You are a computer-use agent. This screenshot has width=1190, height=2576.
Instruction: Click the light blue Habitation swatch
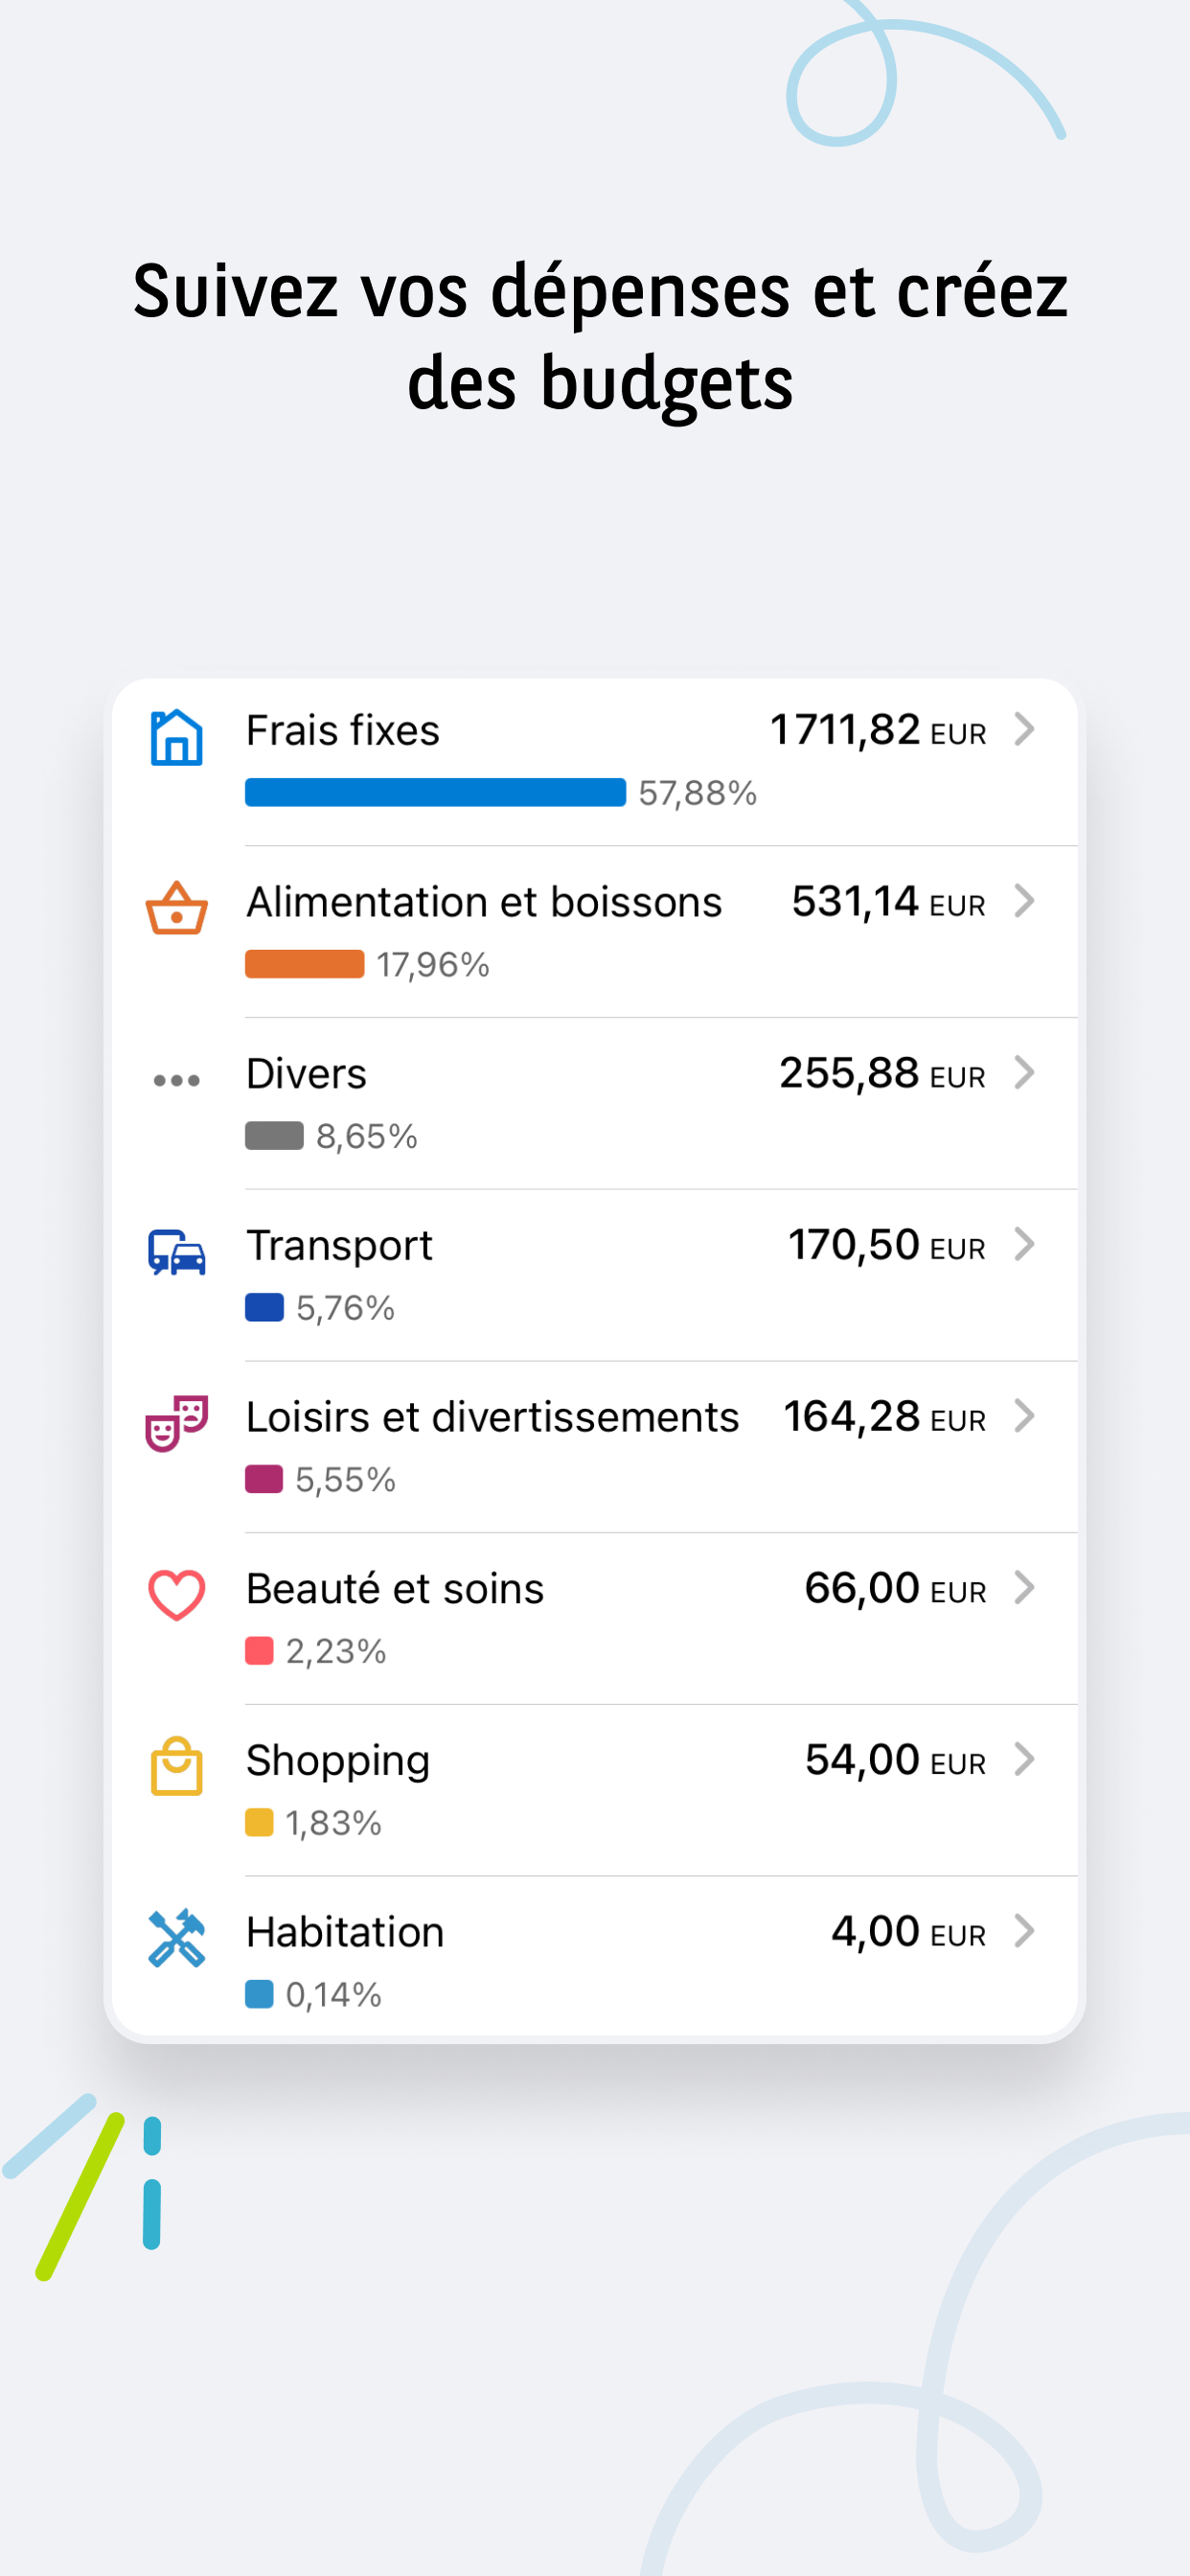[259, 1994]
